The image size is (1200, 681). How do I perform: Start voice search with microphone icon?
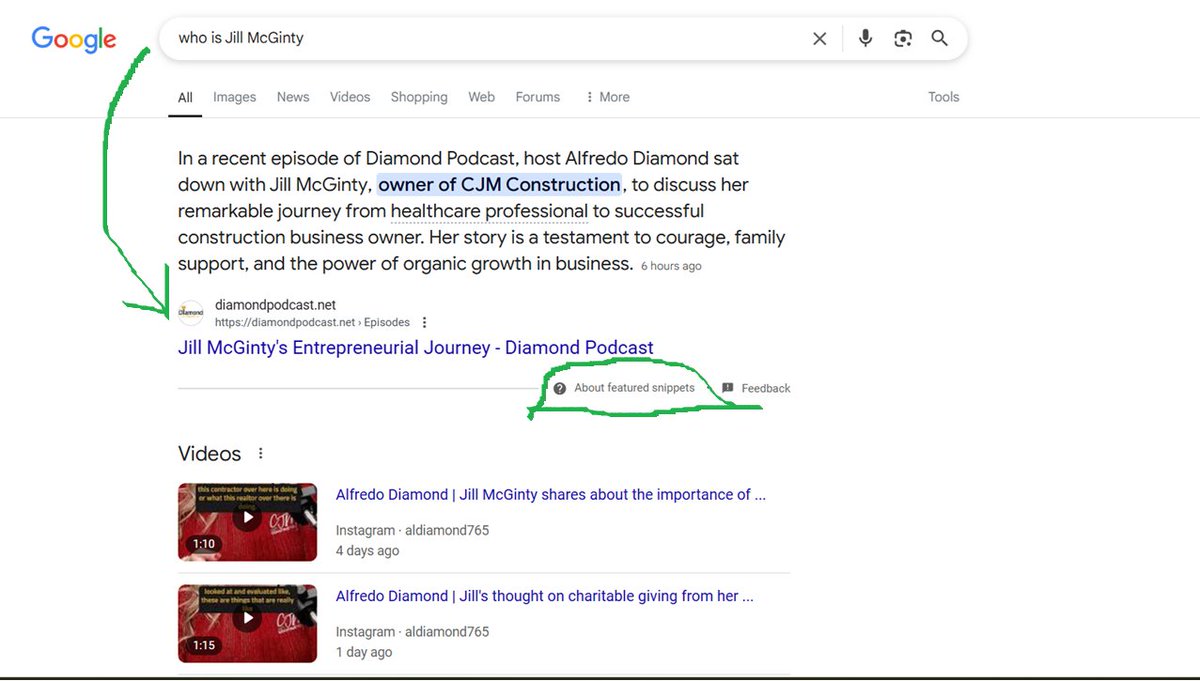pyautogui.click(x=865, y=38)
